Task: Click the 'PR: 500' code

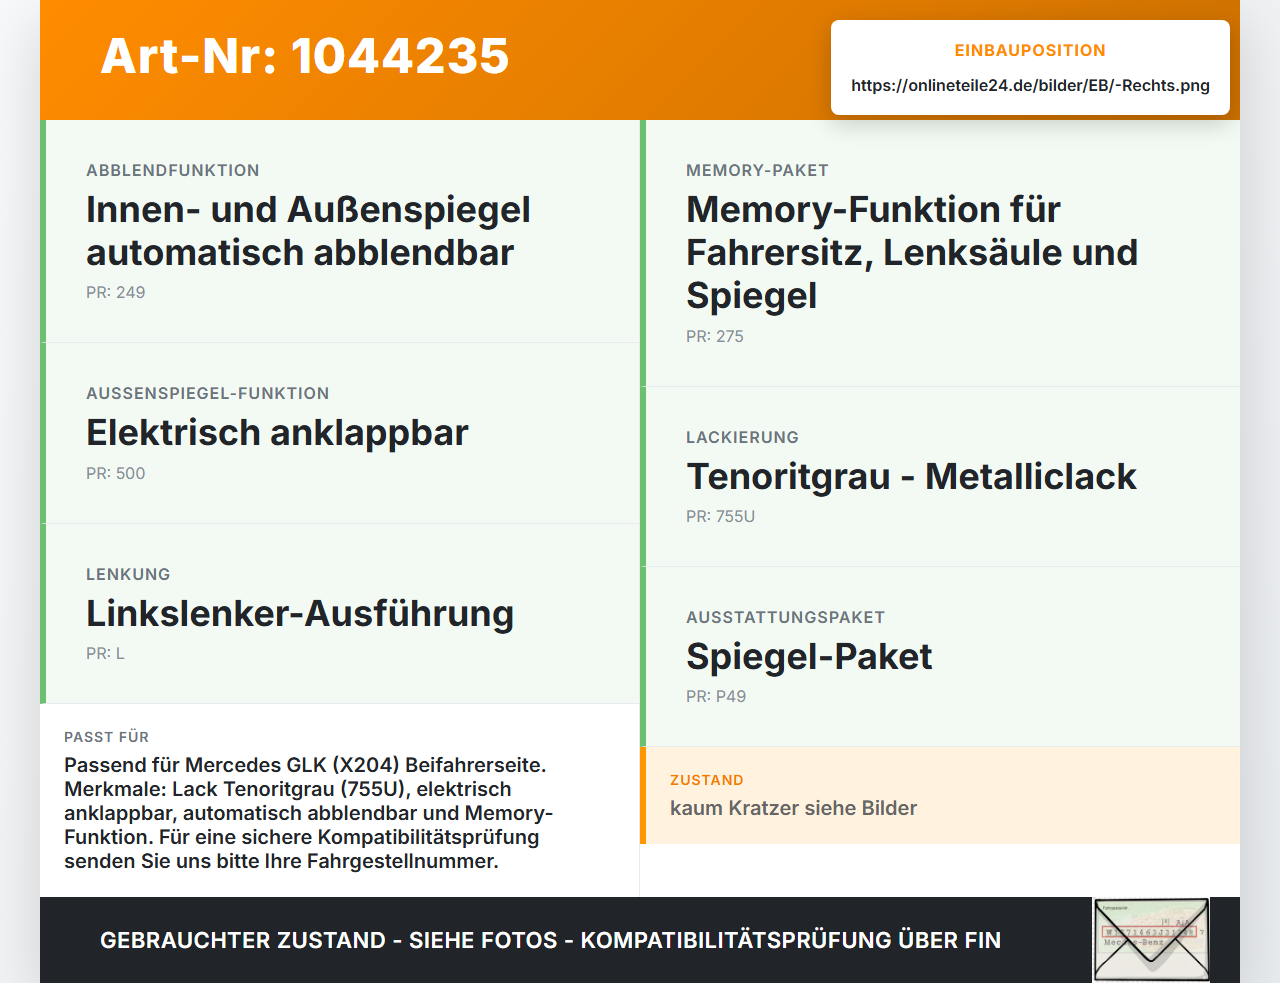Action: [116, 473]
